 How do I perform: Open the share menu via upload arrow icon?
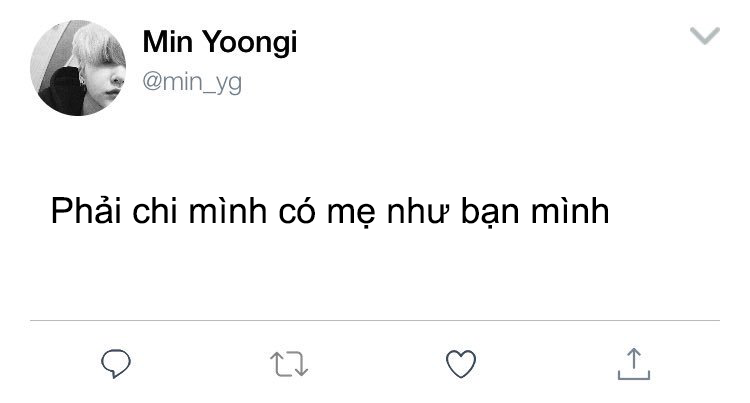coord(631,364)
